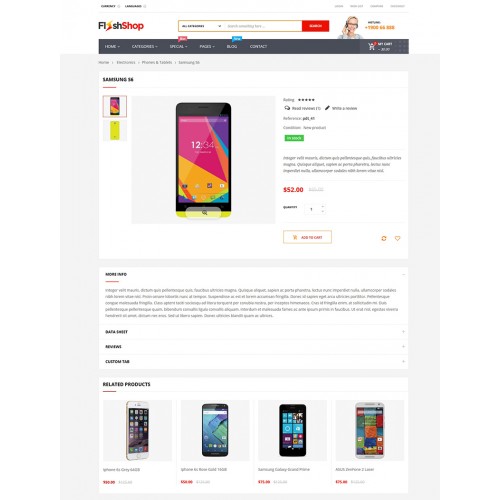Image resolution: width=500 pixels, height=500 pixels.
Task: Expand the Custom Tab section
Action: [x=253, y=361]
